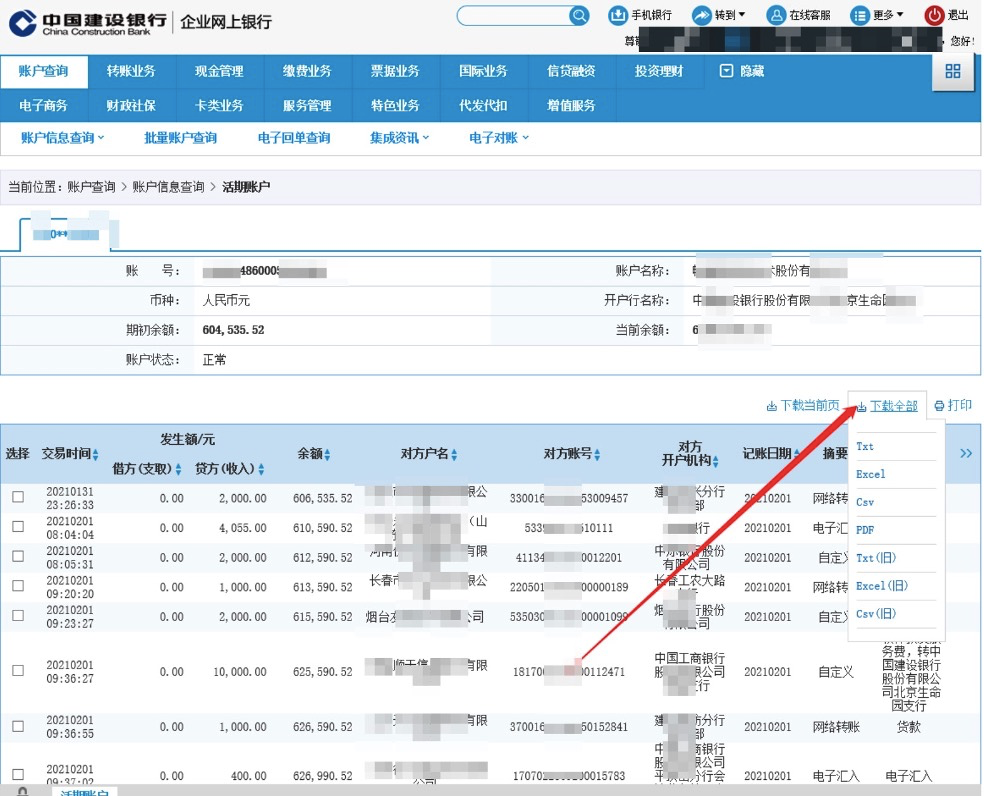Screen dimensions: 984x796
Task: Tick the checkbox for 09:20:20 transaction
Action: click(18, 585)
